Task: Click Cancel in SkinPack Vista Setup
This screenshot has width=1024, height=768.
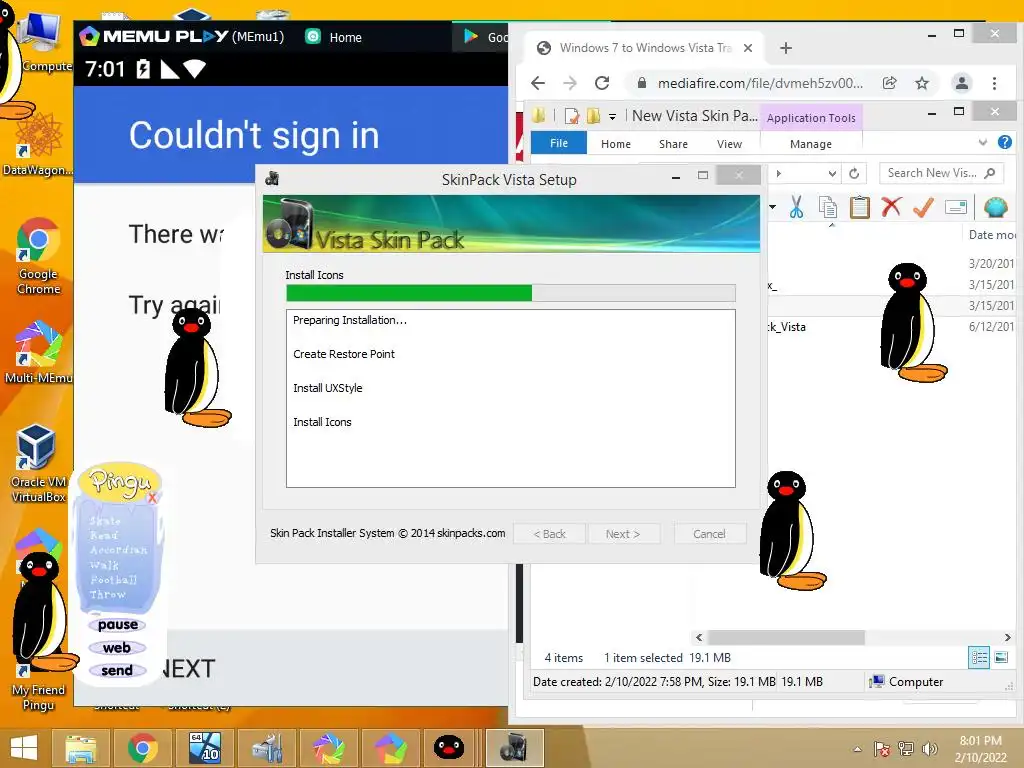Action: 709,534
